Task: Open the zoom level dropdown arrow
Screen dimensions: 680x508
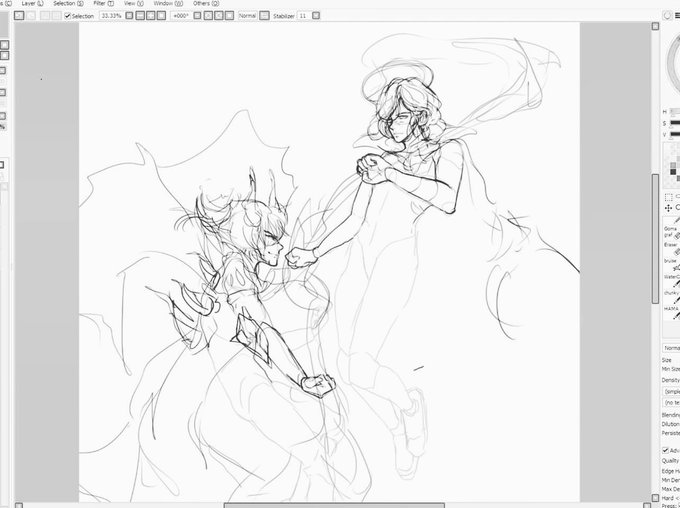Action: click(129, 16)
